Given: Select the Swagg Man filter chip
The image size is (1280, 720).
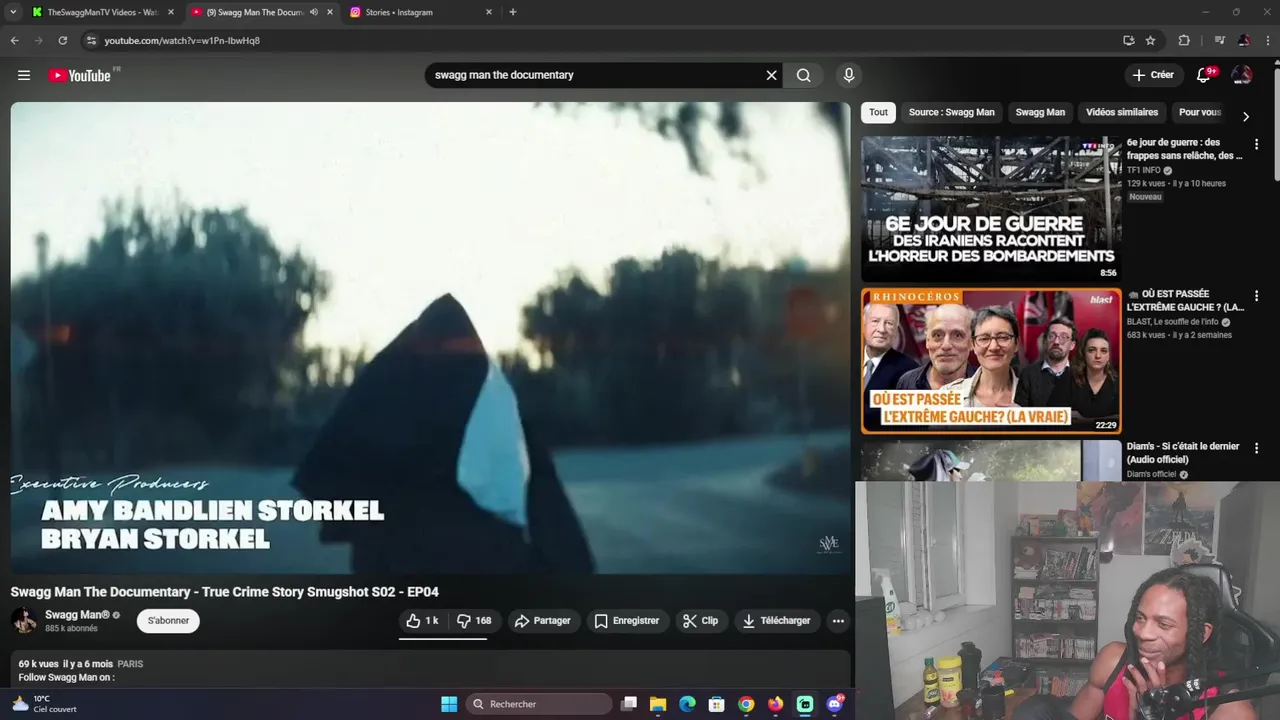Looking at the screenshot, I should coord(1040,112).
